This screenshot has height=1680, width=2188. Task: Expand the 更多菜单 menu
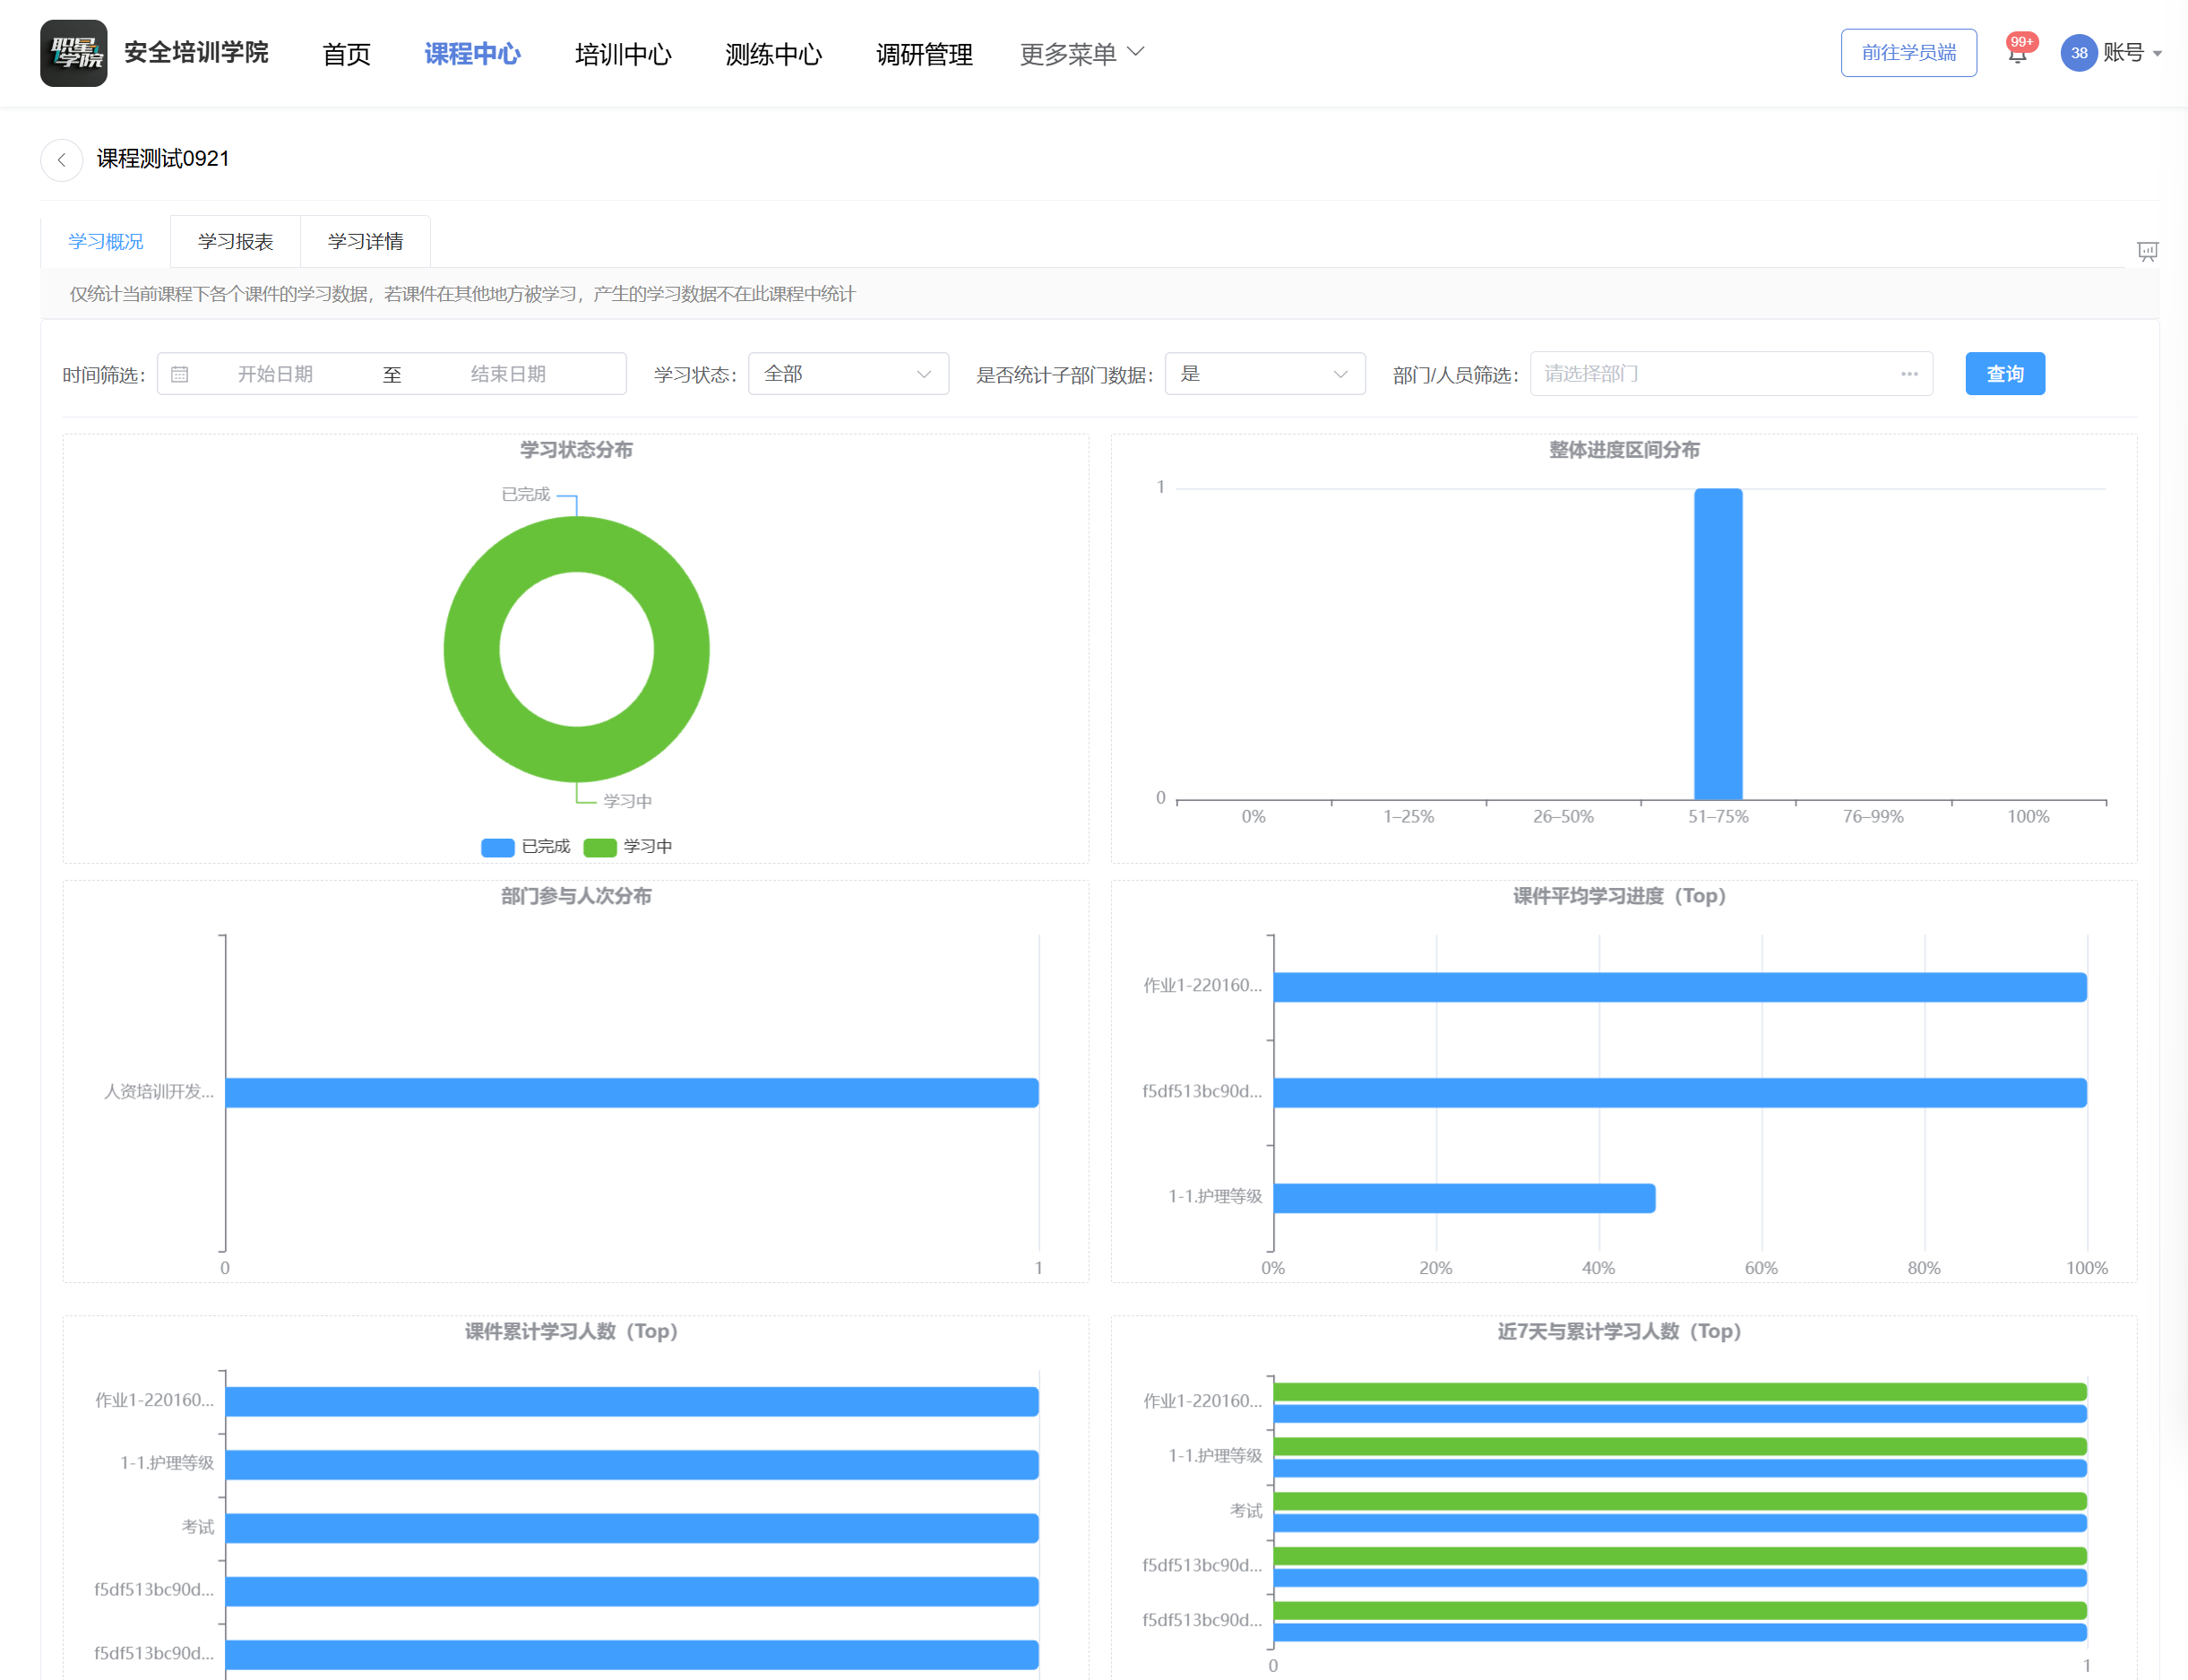(x=1082, y=54)
